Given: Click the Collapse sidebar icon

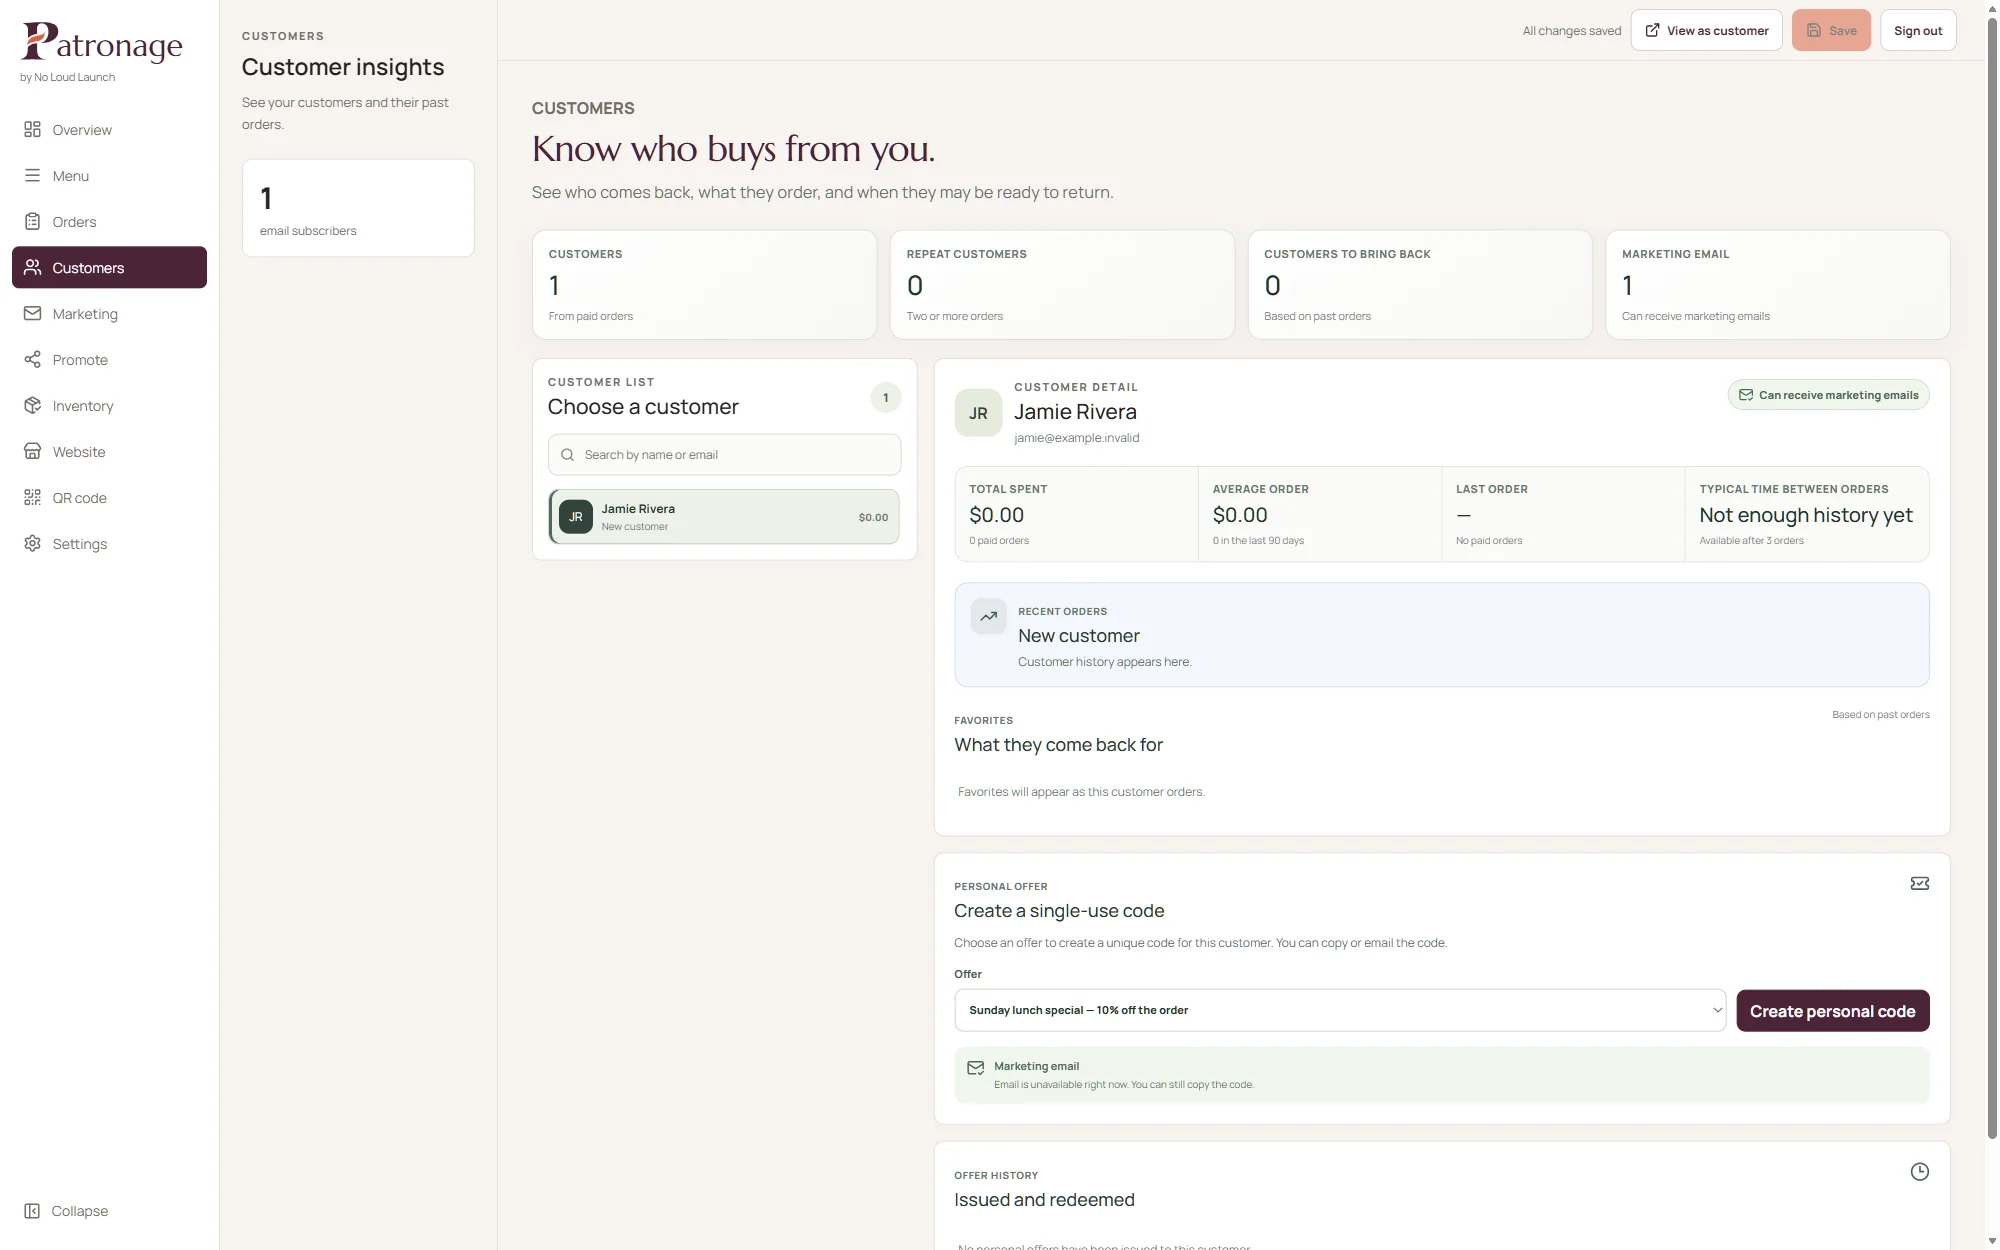Looking at the screenshot, I should tap(32, 1211).
